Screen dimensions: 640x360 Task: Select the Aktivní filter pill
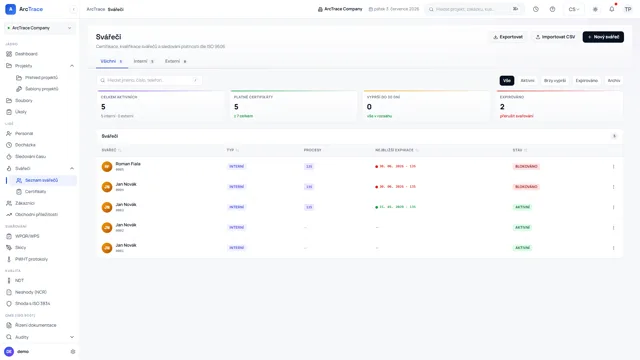527,81
